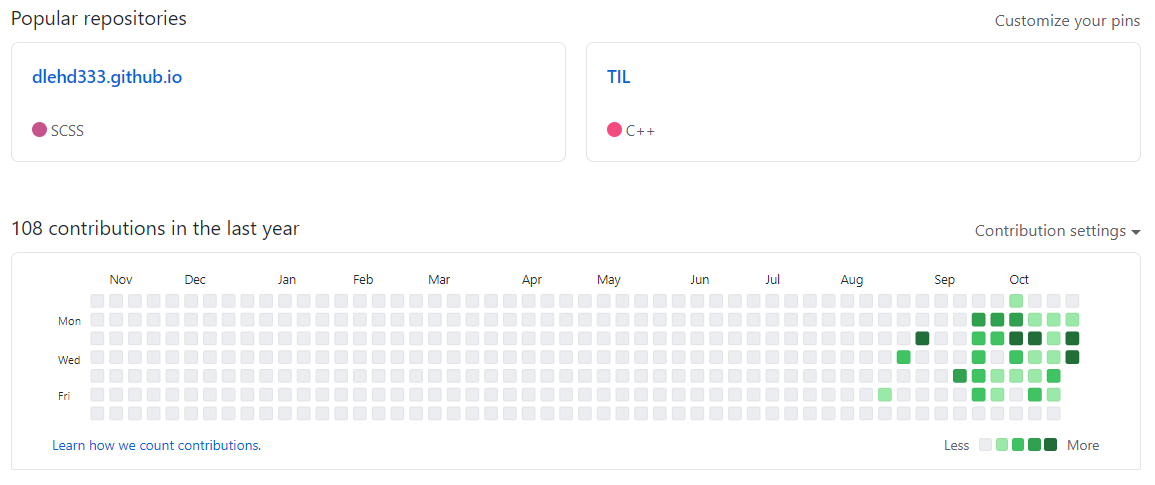Click the pink SCSS language dot
The height and width of the screenshot is (485, 1155).
[x=40, y=130]
